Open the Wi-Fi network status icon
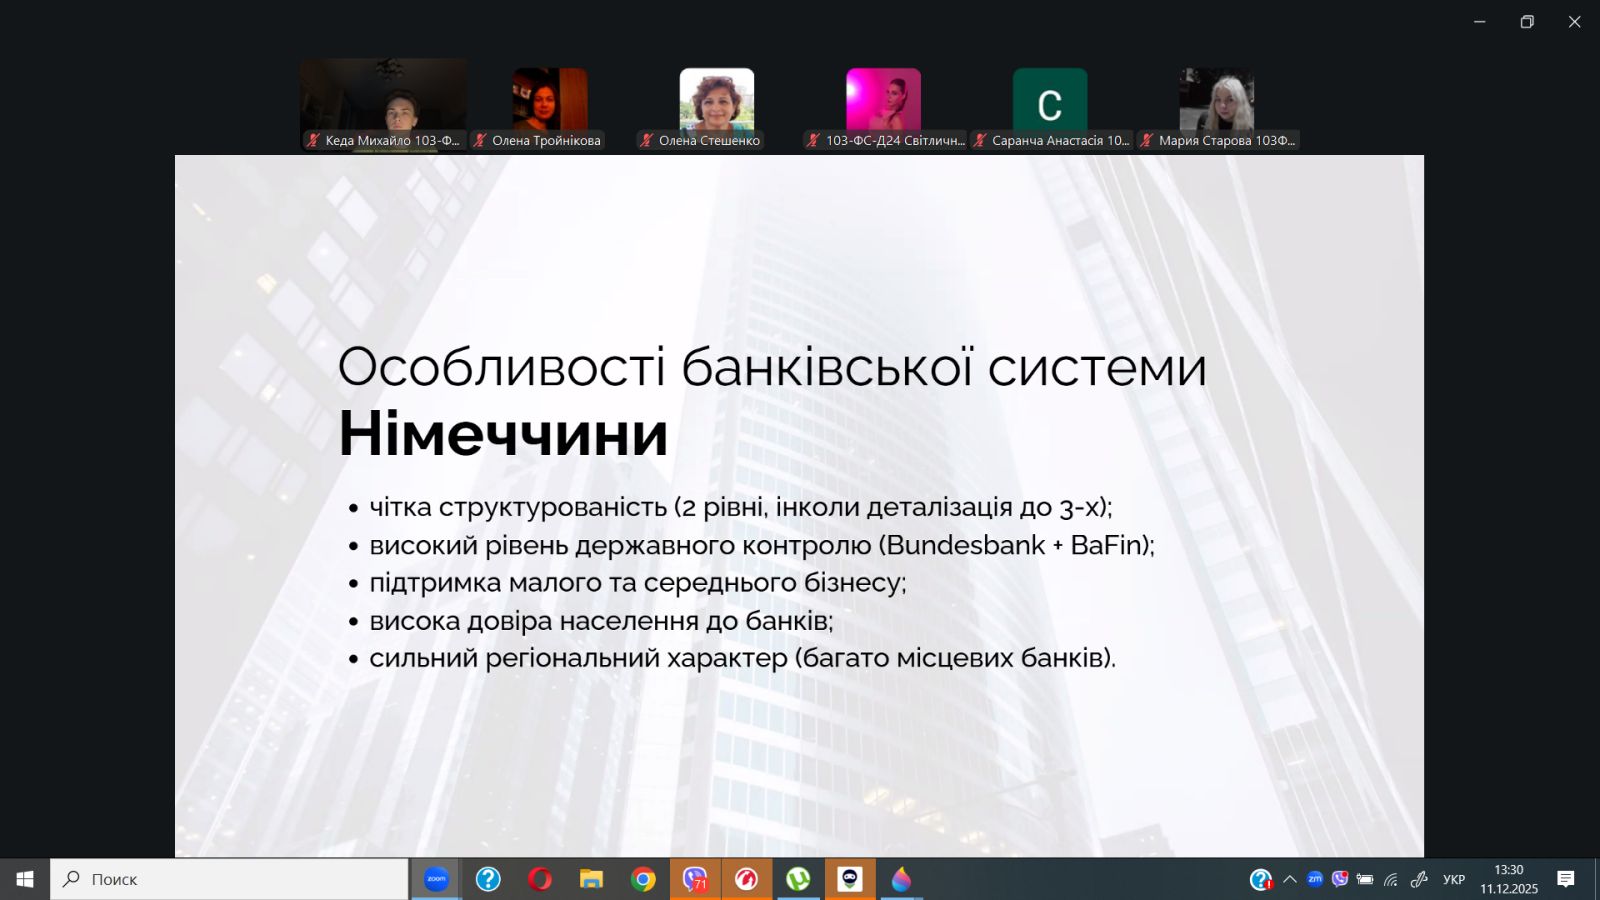The image size is (1600, 900). pos(1391,880)
